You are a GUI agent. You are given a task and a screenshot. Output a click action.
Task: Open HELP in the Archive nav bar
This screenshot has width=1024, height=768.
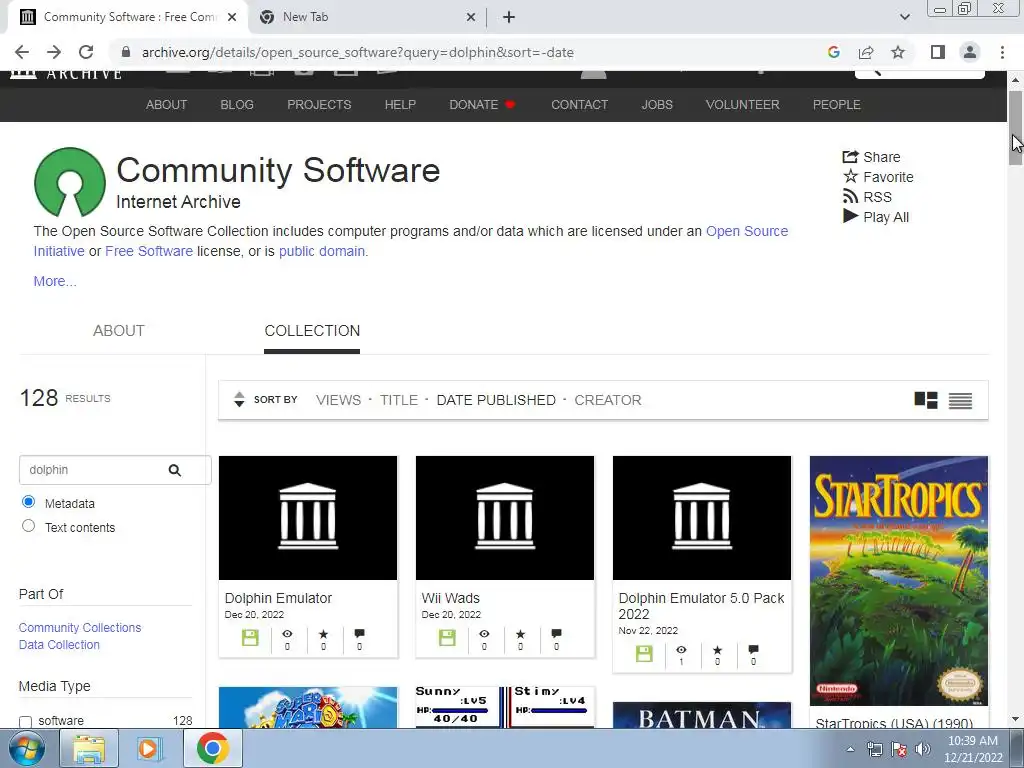[x=400, y=104]
